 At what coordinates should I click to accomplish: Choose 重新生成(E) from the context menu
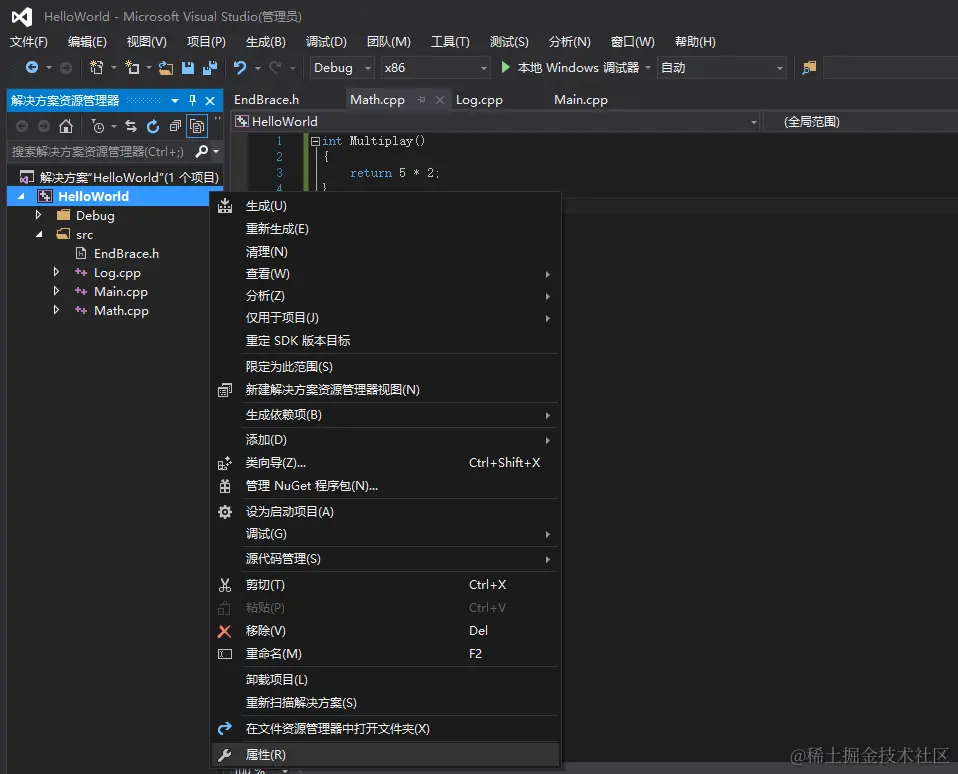tap(385, 228)
